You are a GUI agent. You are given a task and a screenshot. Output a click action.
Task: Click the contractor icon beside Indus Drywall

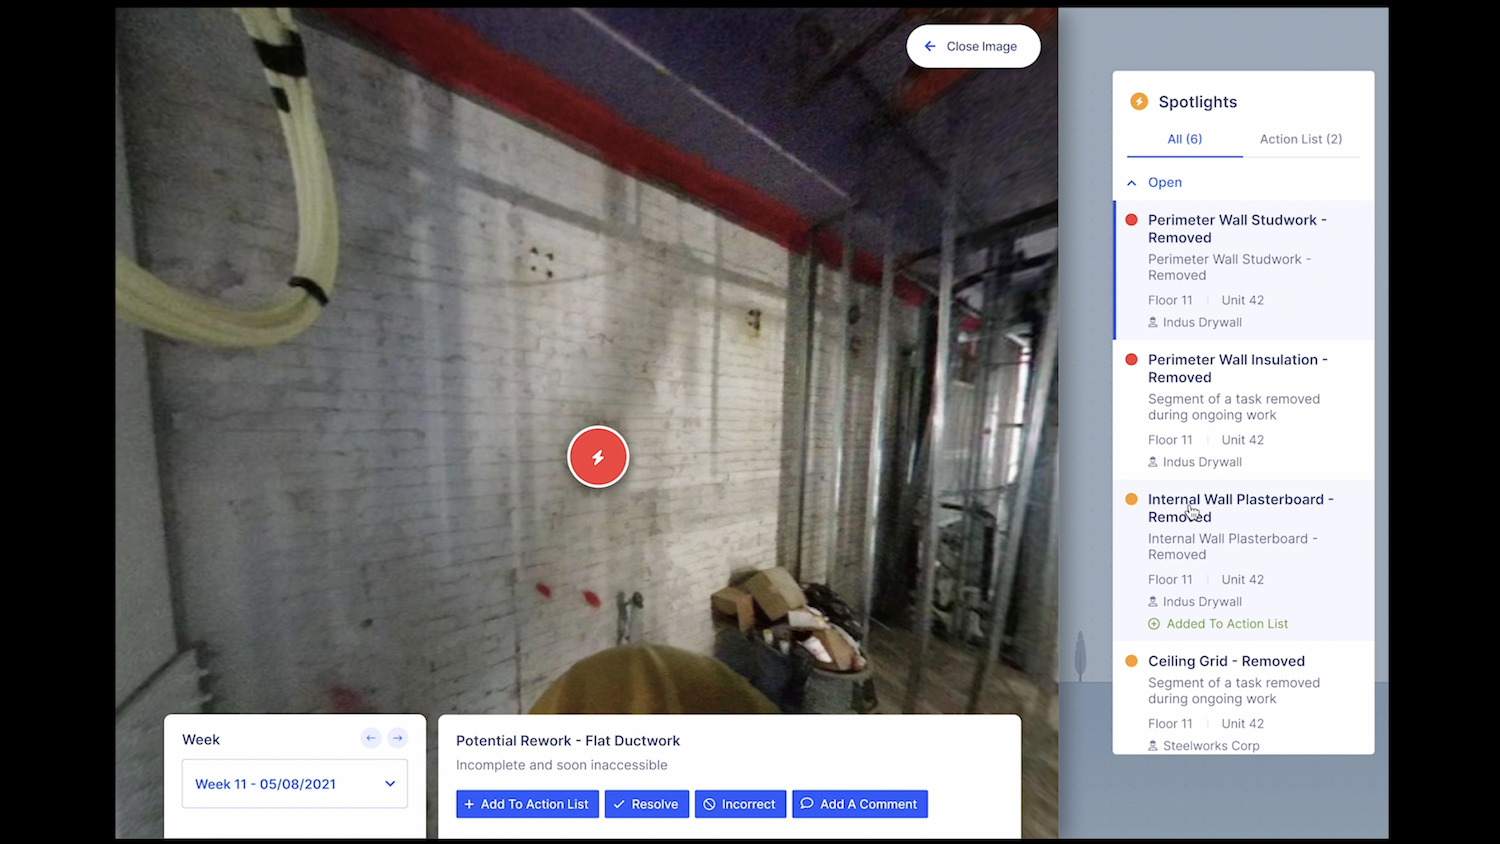pos(1154,322)
